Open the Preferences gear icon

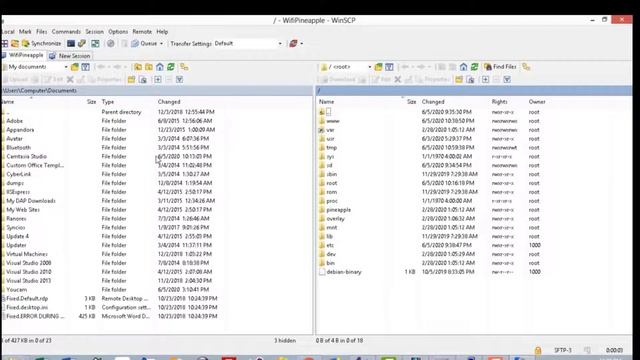click(x=111, y=43)
